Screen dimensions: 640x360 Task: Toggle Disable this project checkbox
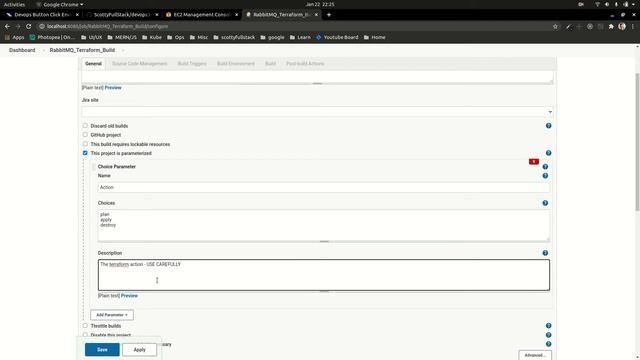(85, 335)
